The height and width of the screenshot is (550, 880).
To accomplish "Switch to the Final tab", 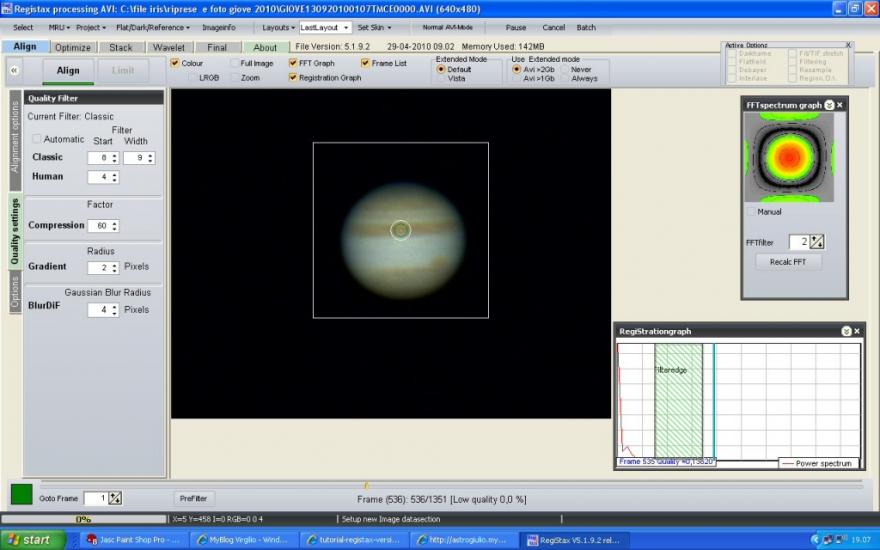I will pos(217,48).
